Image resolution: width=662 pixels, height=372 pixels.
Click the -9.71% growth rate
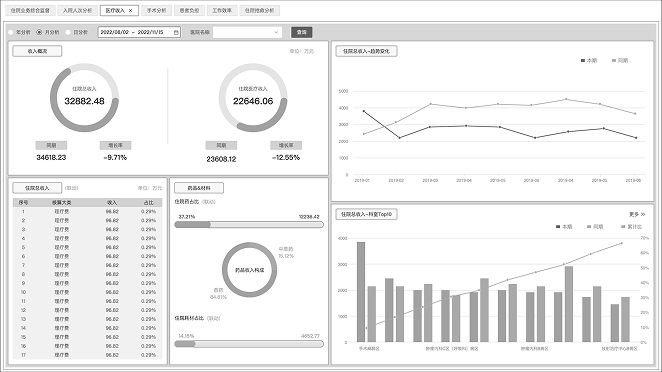pyautogui.click(x=115, y=157)
